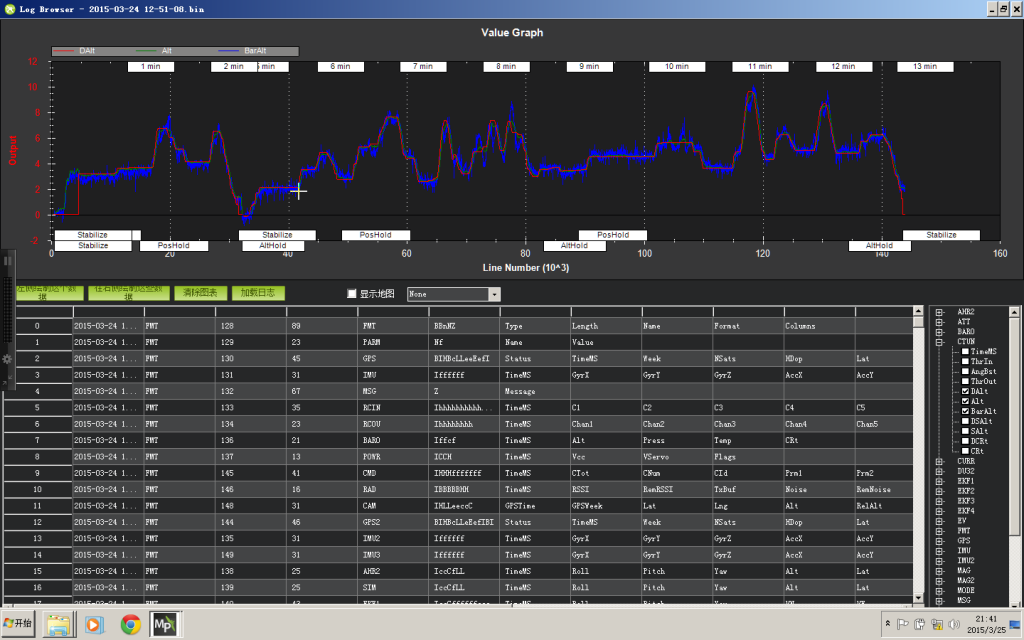This screenshot has width=1024, height=640.
Task: Open the file explorer taskbar icon
Action: [57, 625]
